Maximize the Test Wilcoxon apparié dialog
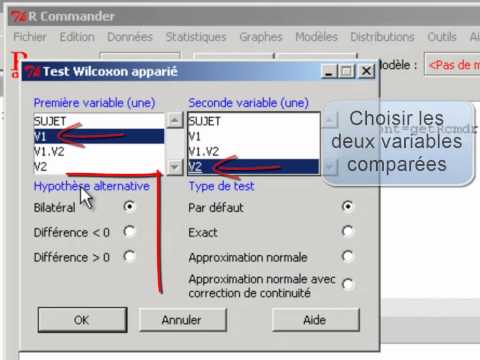Image resolution: width=480 pixels, height=360 pixels. pyautogui.click(x=347, y=71)
